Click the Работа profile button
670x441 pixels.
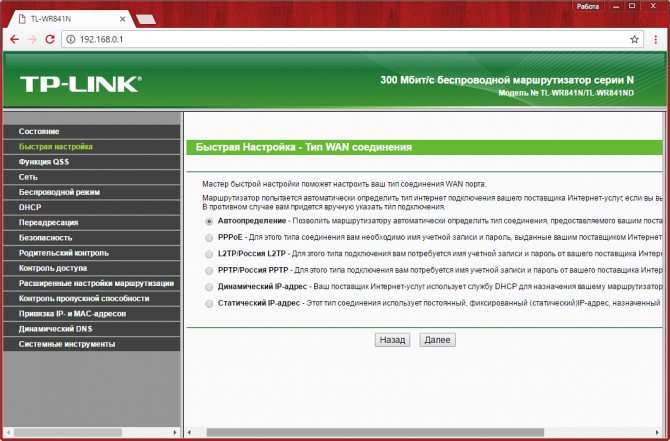588,6
